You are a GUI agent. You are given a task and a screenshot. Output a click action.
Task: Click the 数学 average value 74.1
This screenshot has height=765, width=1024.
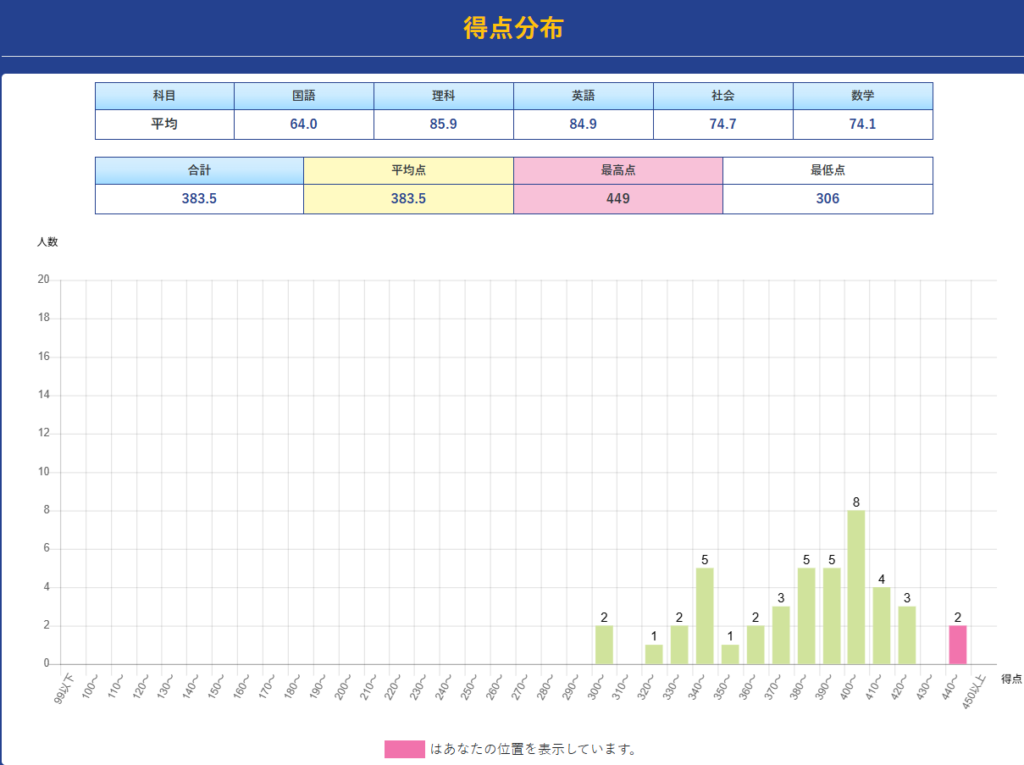(x=862, y=124)
